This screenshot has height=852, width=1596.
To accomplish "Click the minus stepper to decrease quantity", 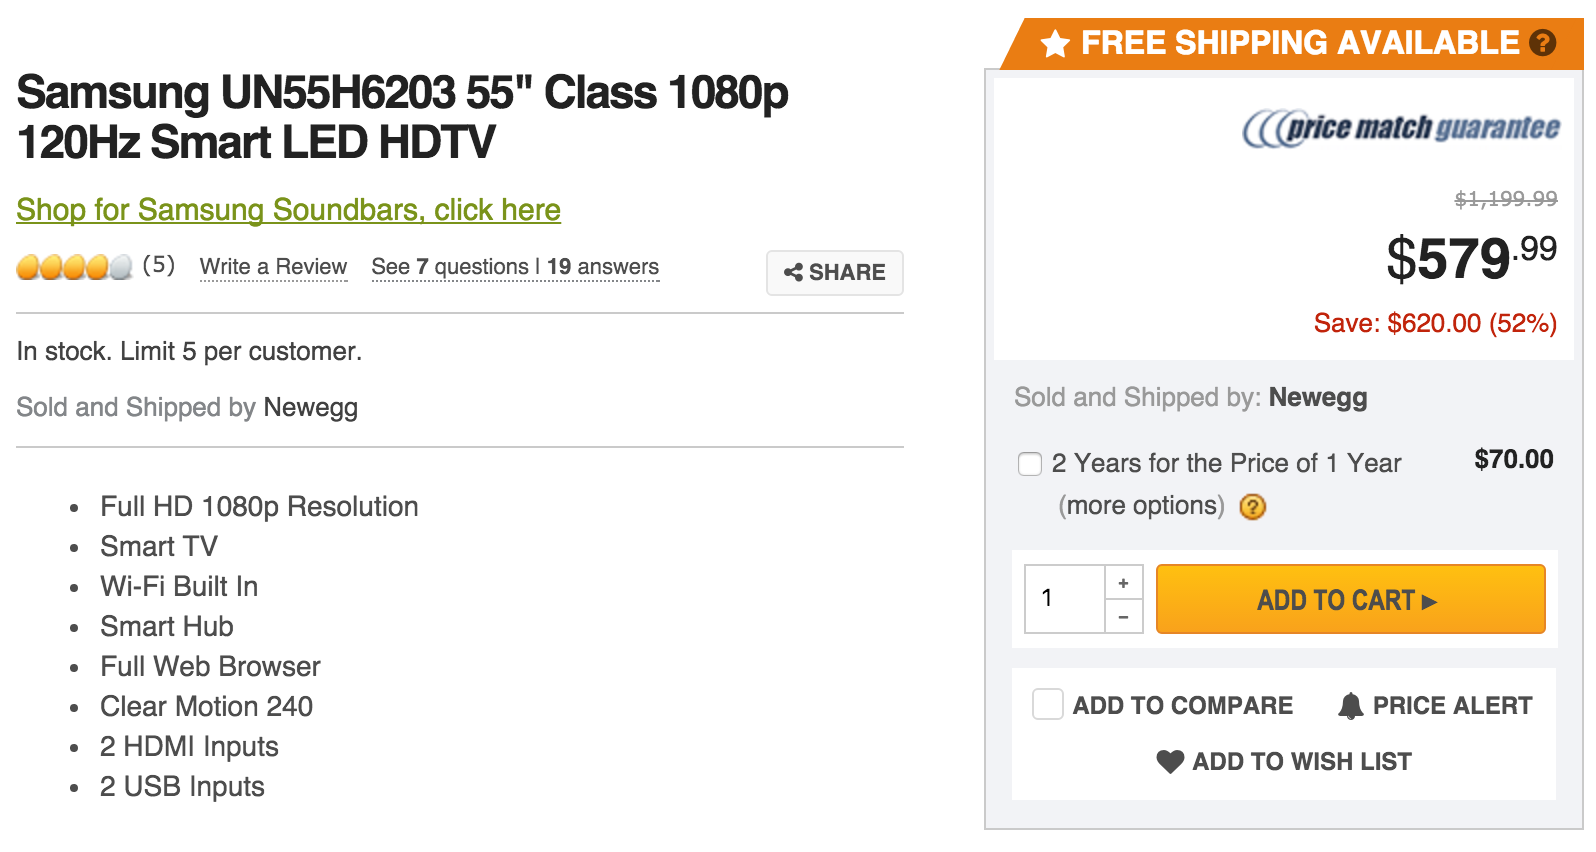I will click(1124, 616).
